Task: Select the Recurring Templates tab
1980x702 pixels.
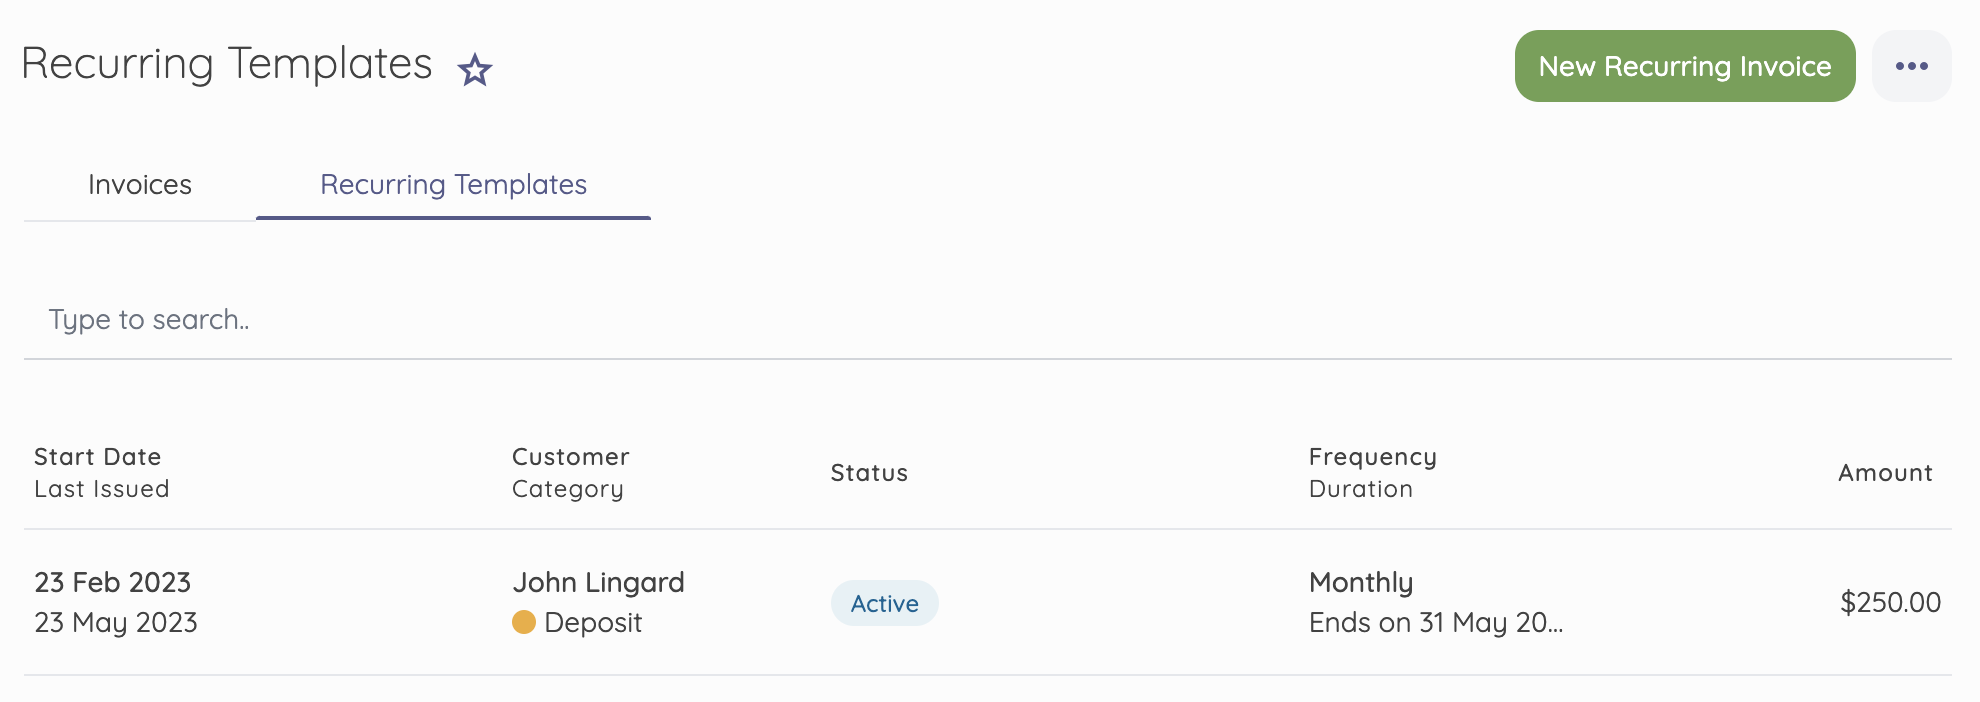Action: click(x=453, y=185)
